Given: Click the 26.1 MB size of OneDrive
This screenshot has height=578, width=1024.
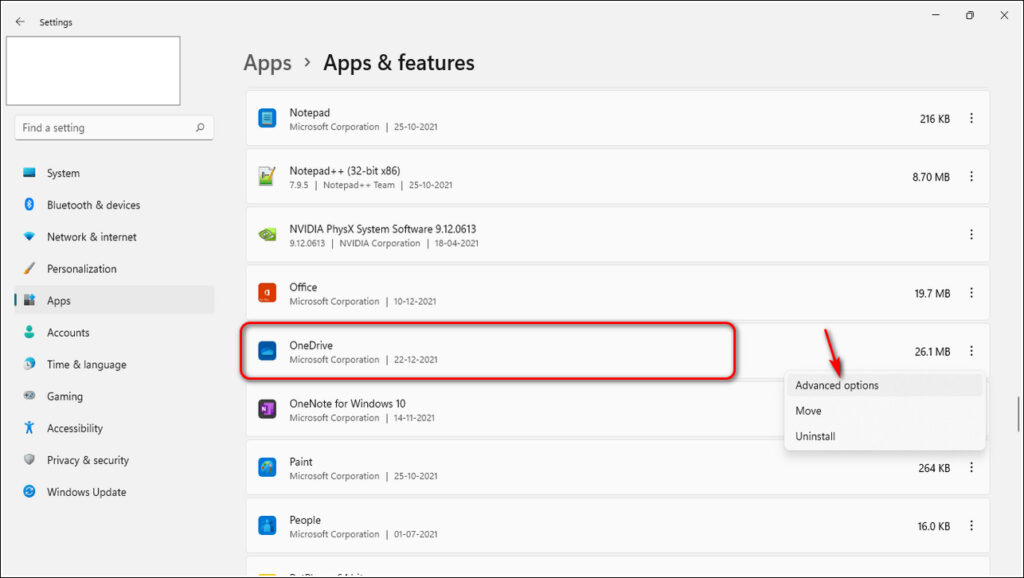Looking at the screenshot, I should coord(932,351).
